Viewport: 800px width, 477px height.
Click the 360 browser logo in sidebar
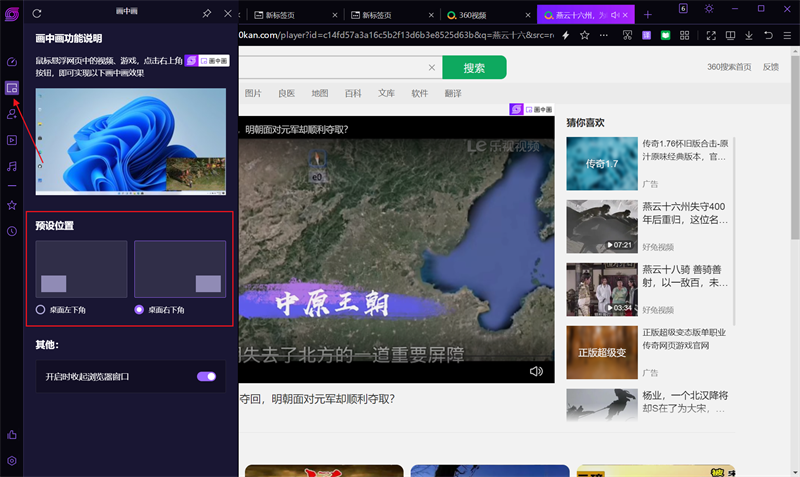click(x=12, y=13)
